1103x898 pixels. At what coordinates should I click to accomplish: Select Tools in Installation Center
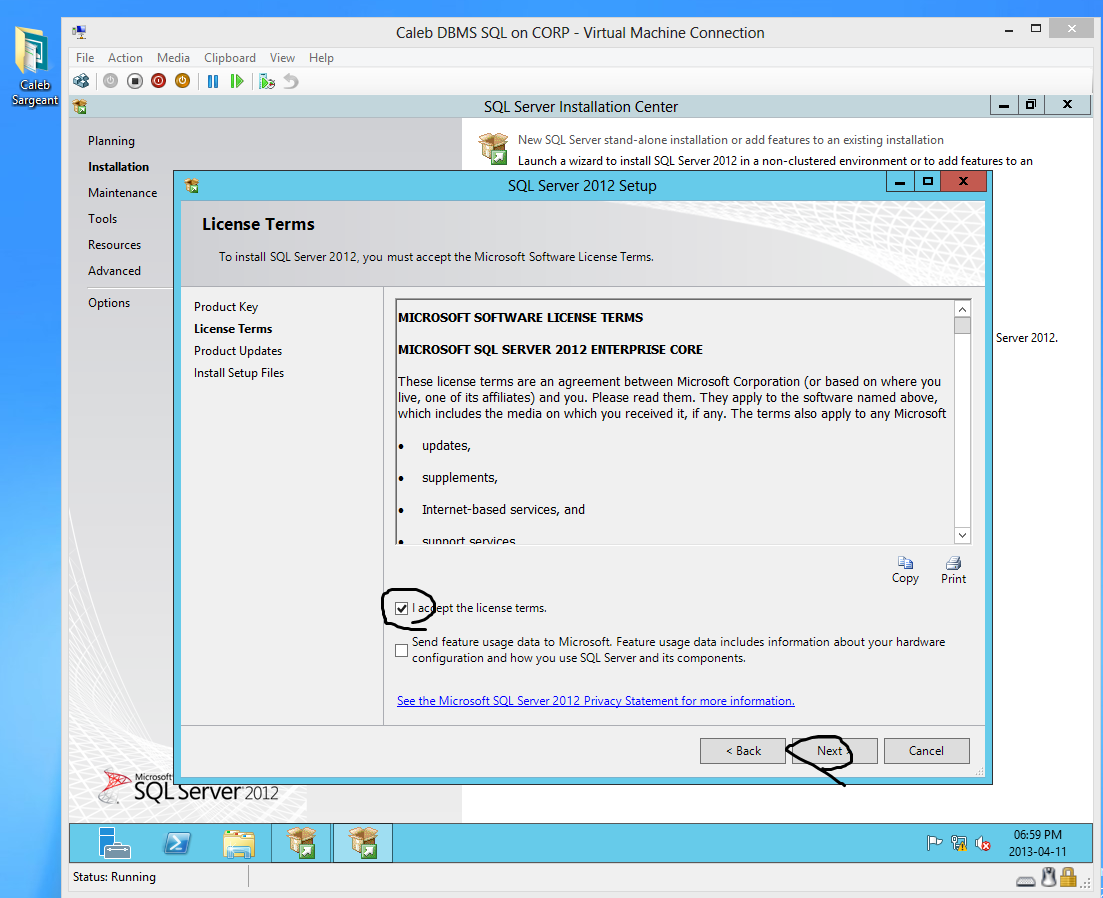point(102,219)
